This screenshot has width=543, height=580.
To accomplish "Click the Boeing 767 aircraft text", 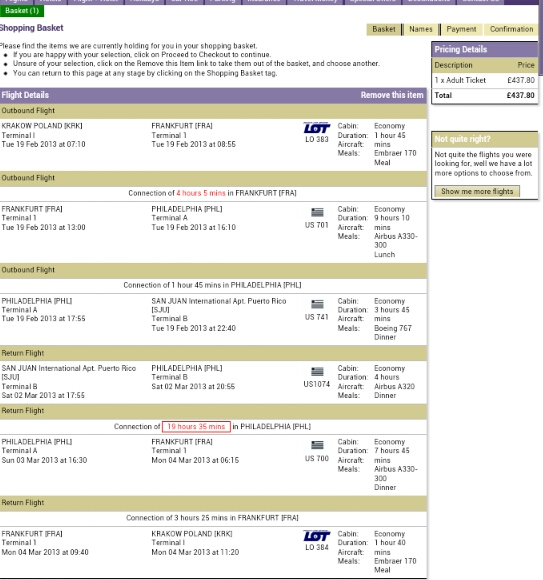I will coord(393,328).
